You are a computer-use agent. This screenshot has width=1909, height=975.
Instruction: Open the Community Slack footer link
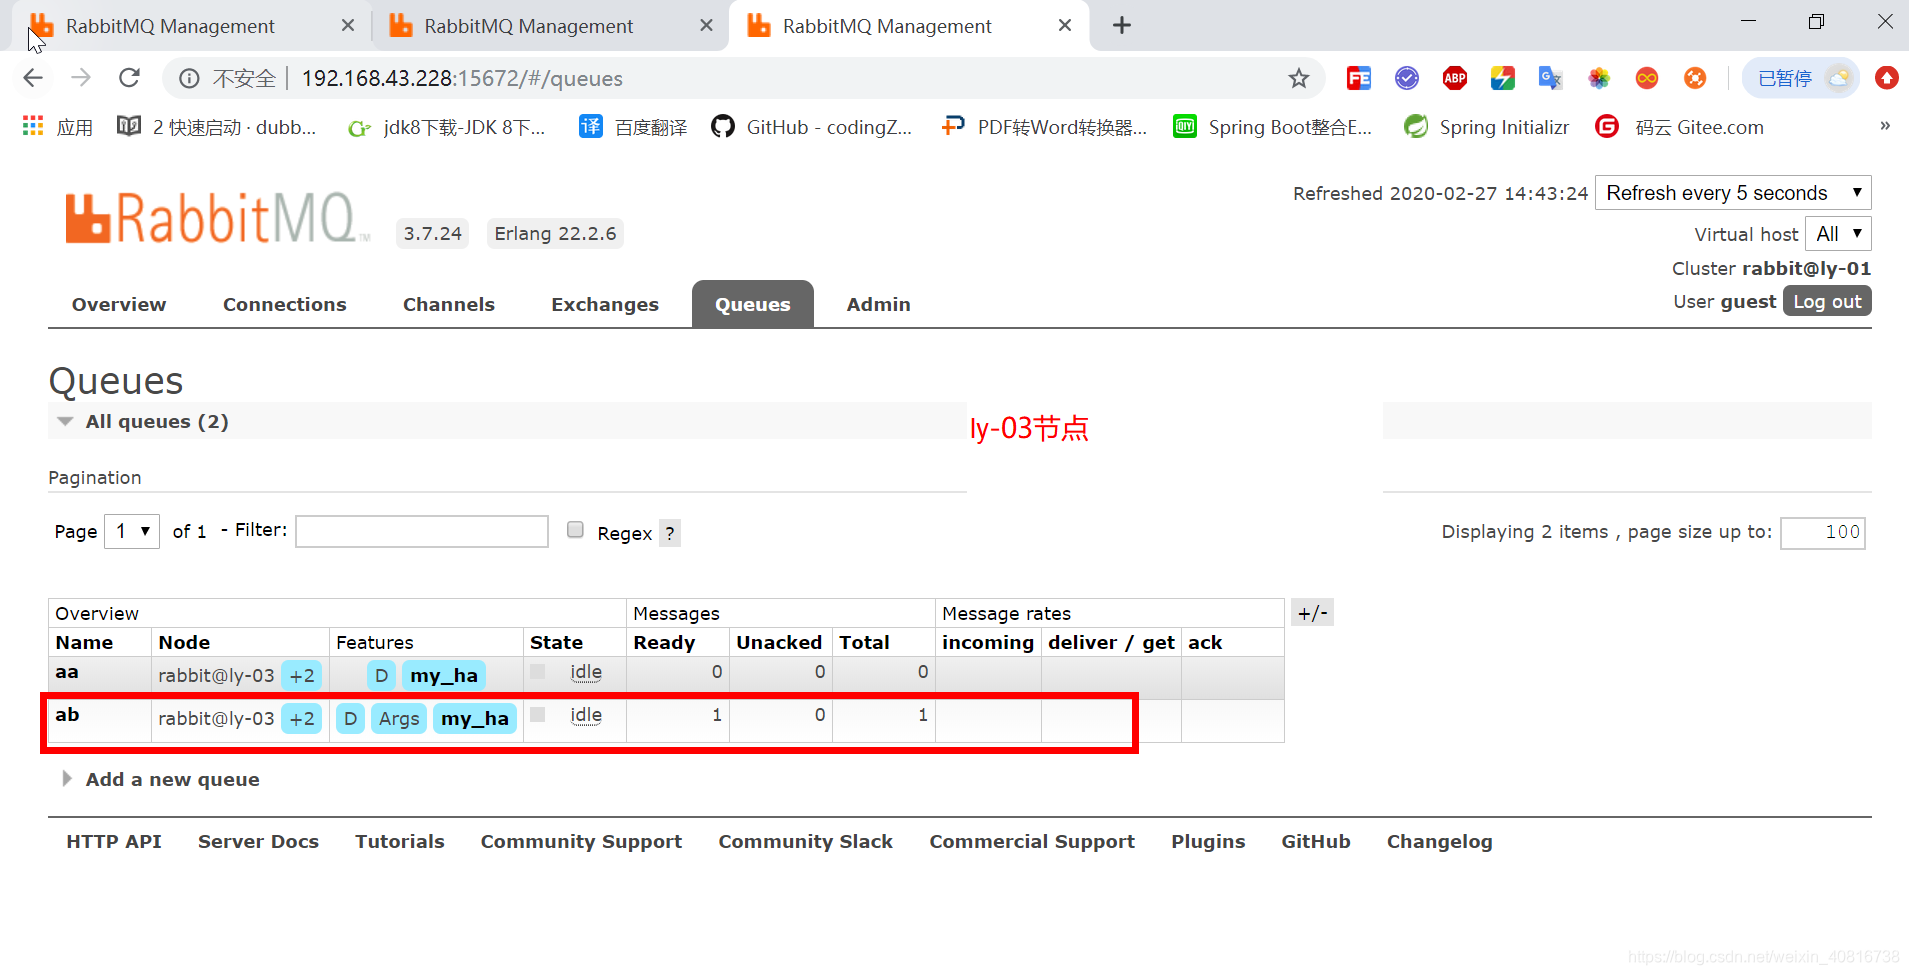[806, 841]
